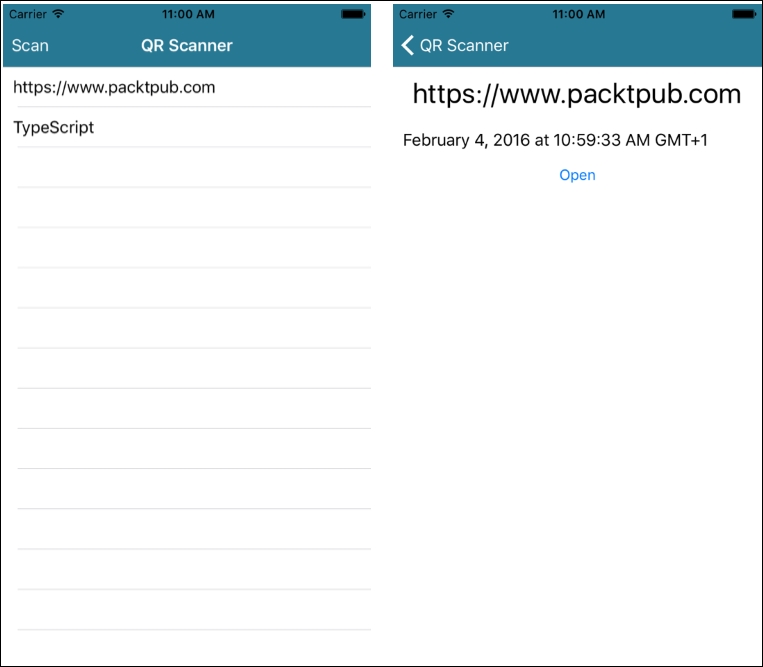The width and height of the screenshot is (763, 667).
Task: Tap the Scan button in the navigation bar
Action: click(30, 46)
